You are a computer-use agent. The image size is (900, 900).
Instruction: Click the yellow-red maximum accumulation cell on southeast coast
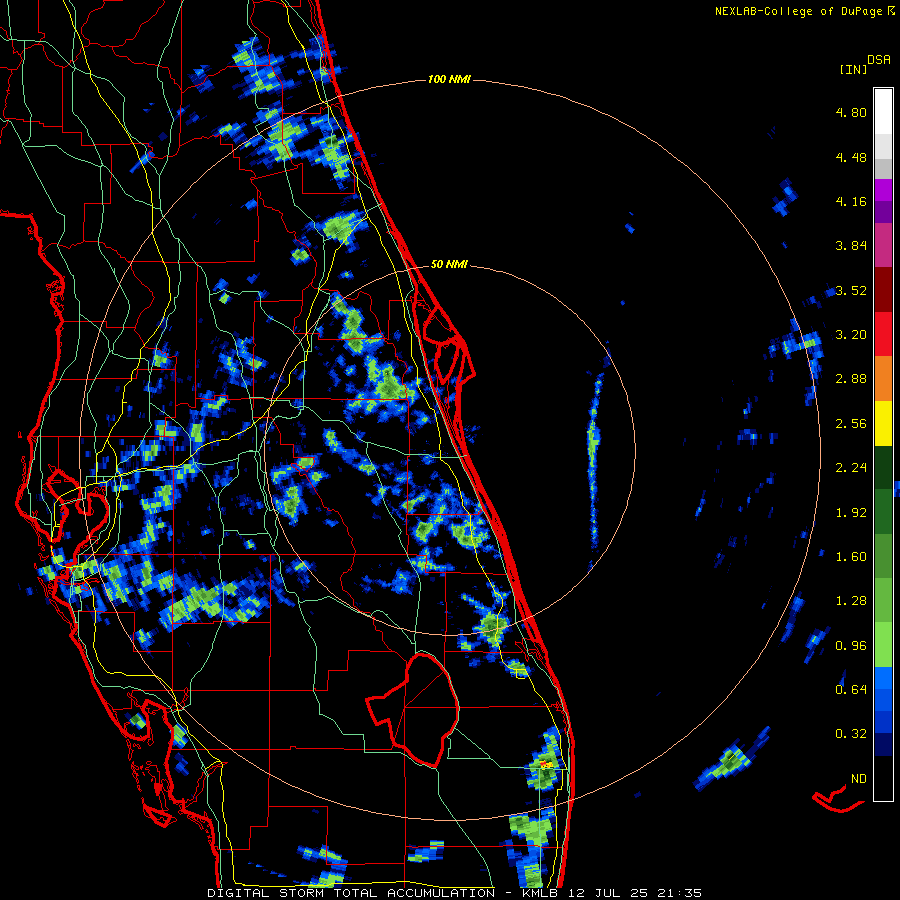pos(546,765)
